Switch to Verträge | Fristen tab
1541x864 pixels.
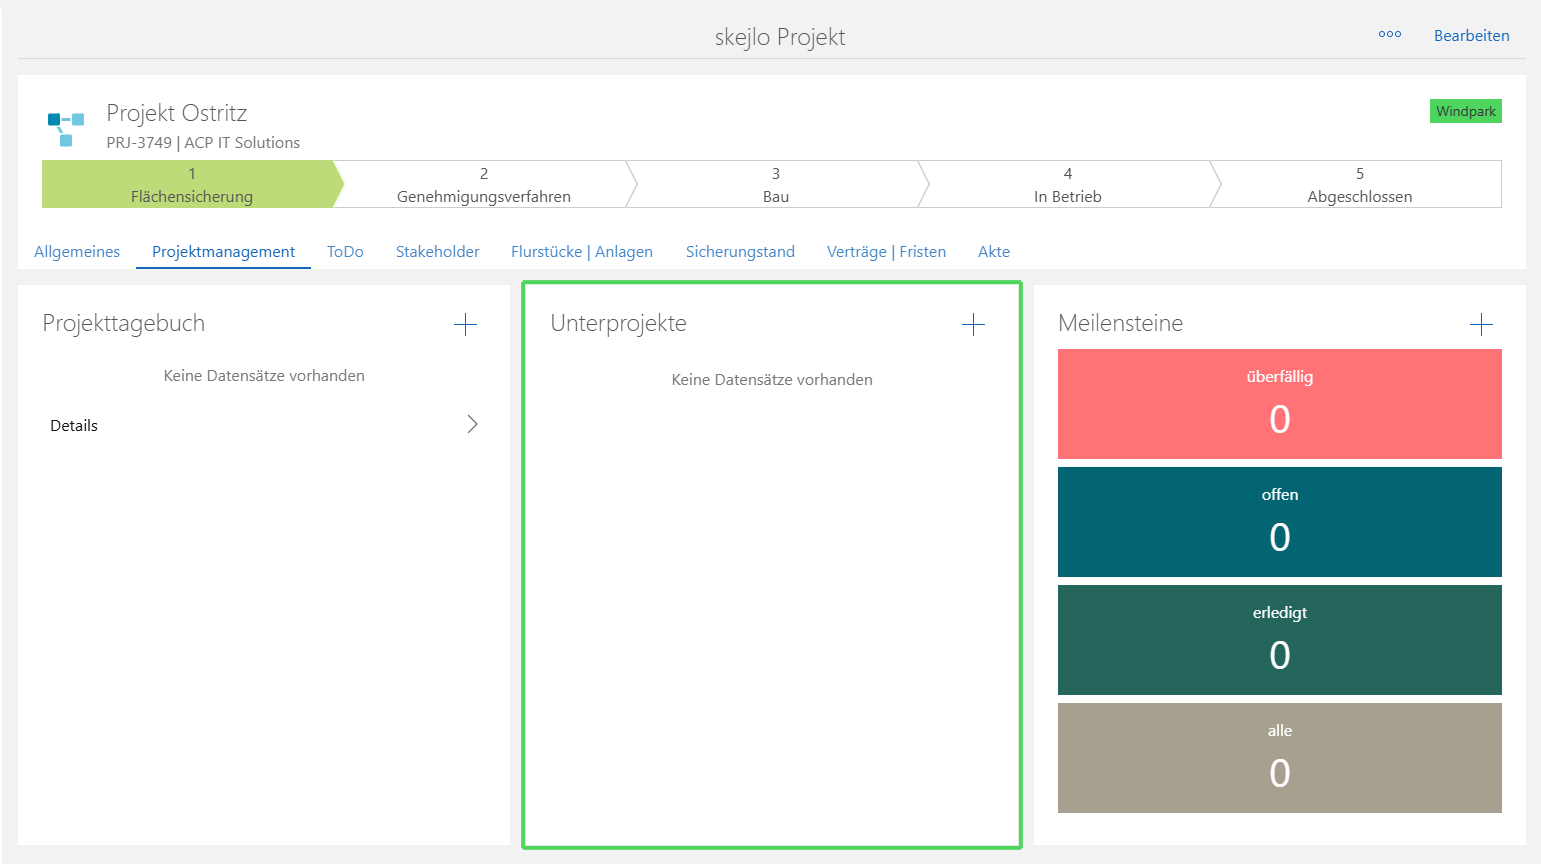pyautogui.click(x=886, y=252)
